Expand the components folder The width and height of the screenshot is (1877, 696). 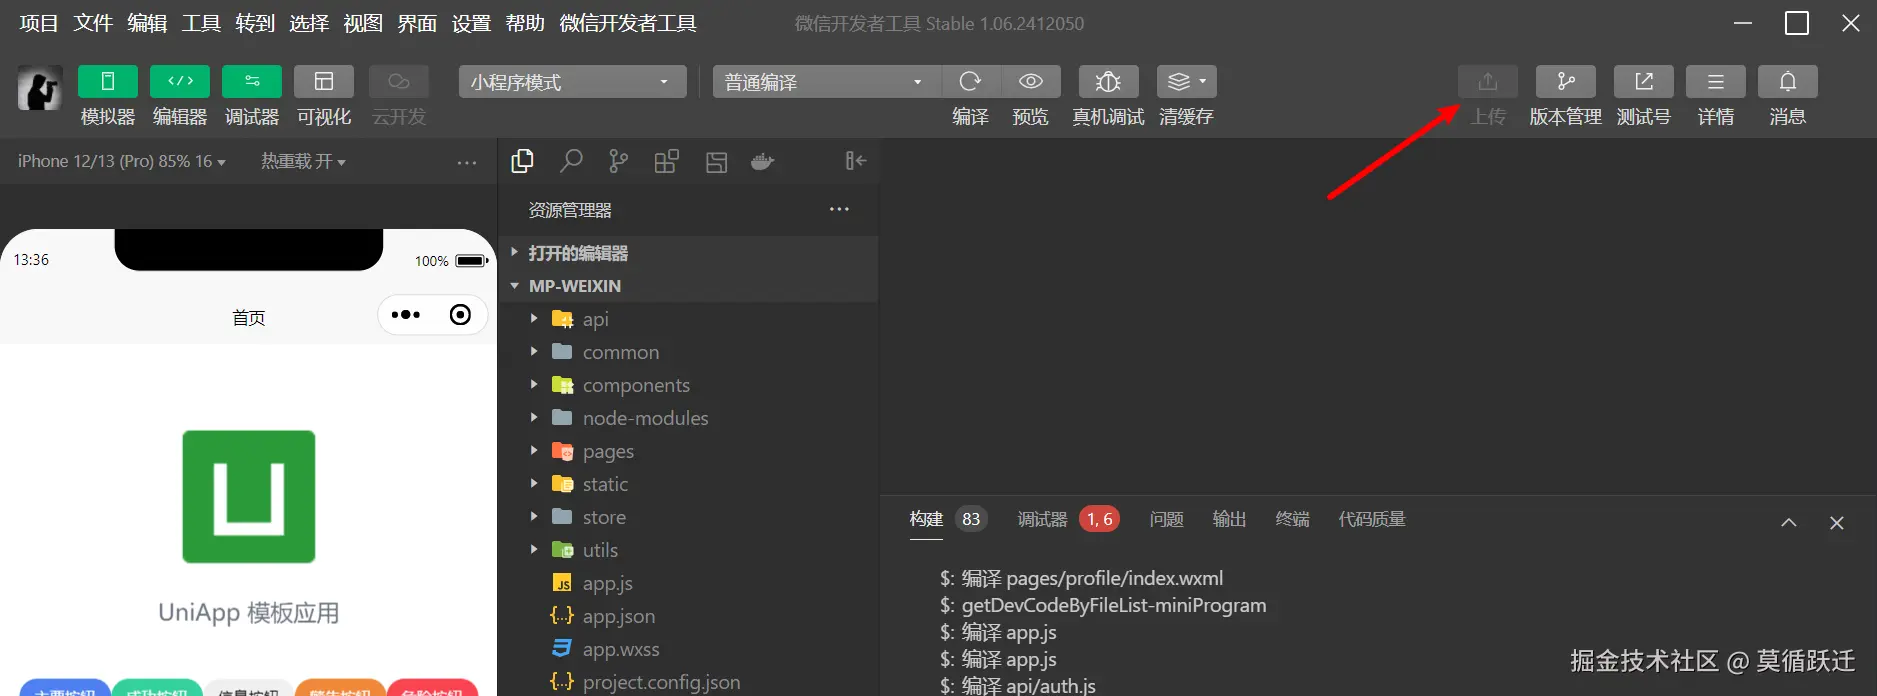688,385
